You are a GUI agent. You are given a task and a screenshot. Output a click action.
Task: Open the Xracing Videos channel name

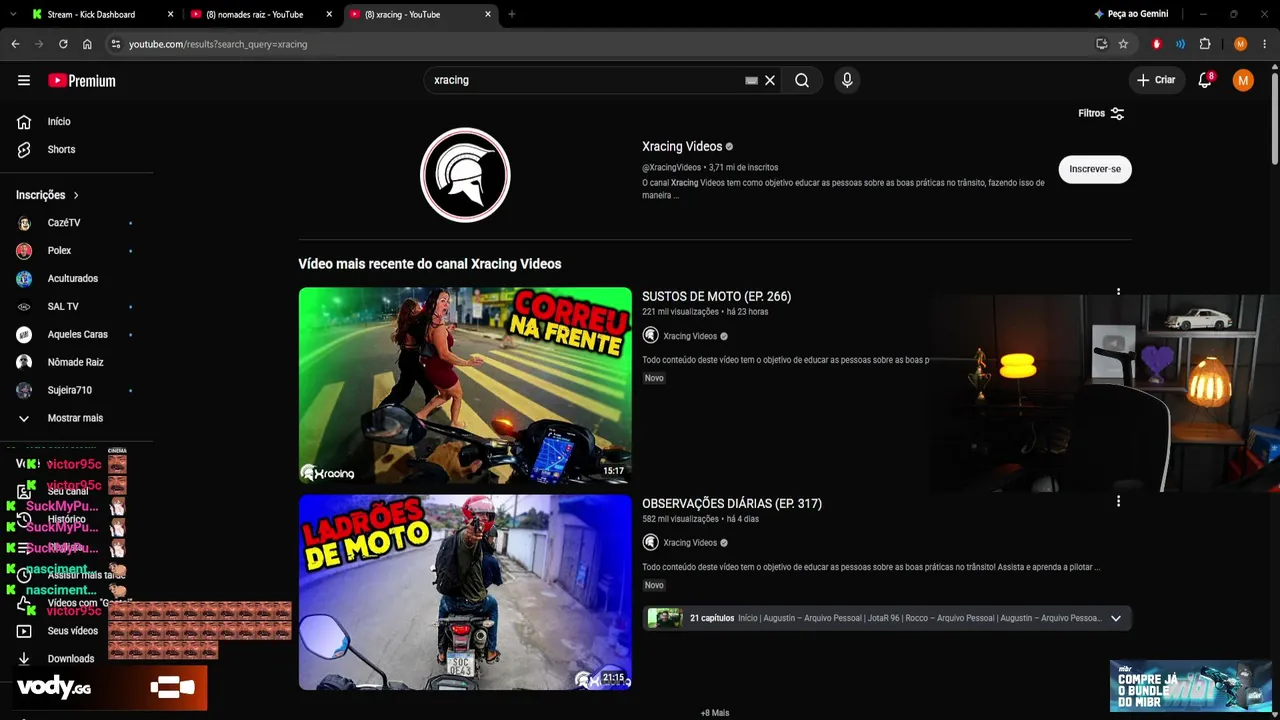(x=682, y=147)
